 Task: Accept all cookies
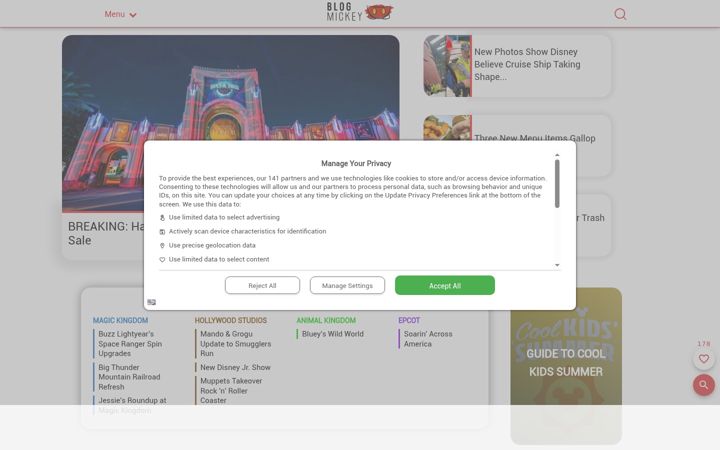click(444, 285)
